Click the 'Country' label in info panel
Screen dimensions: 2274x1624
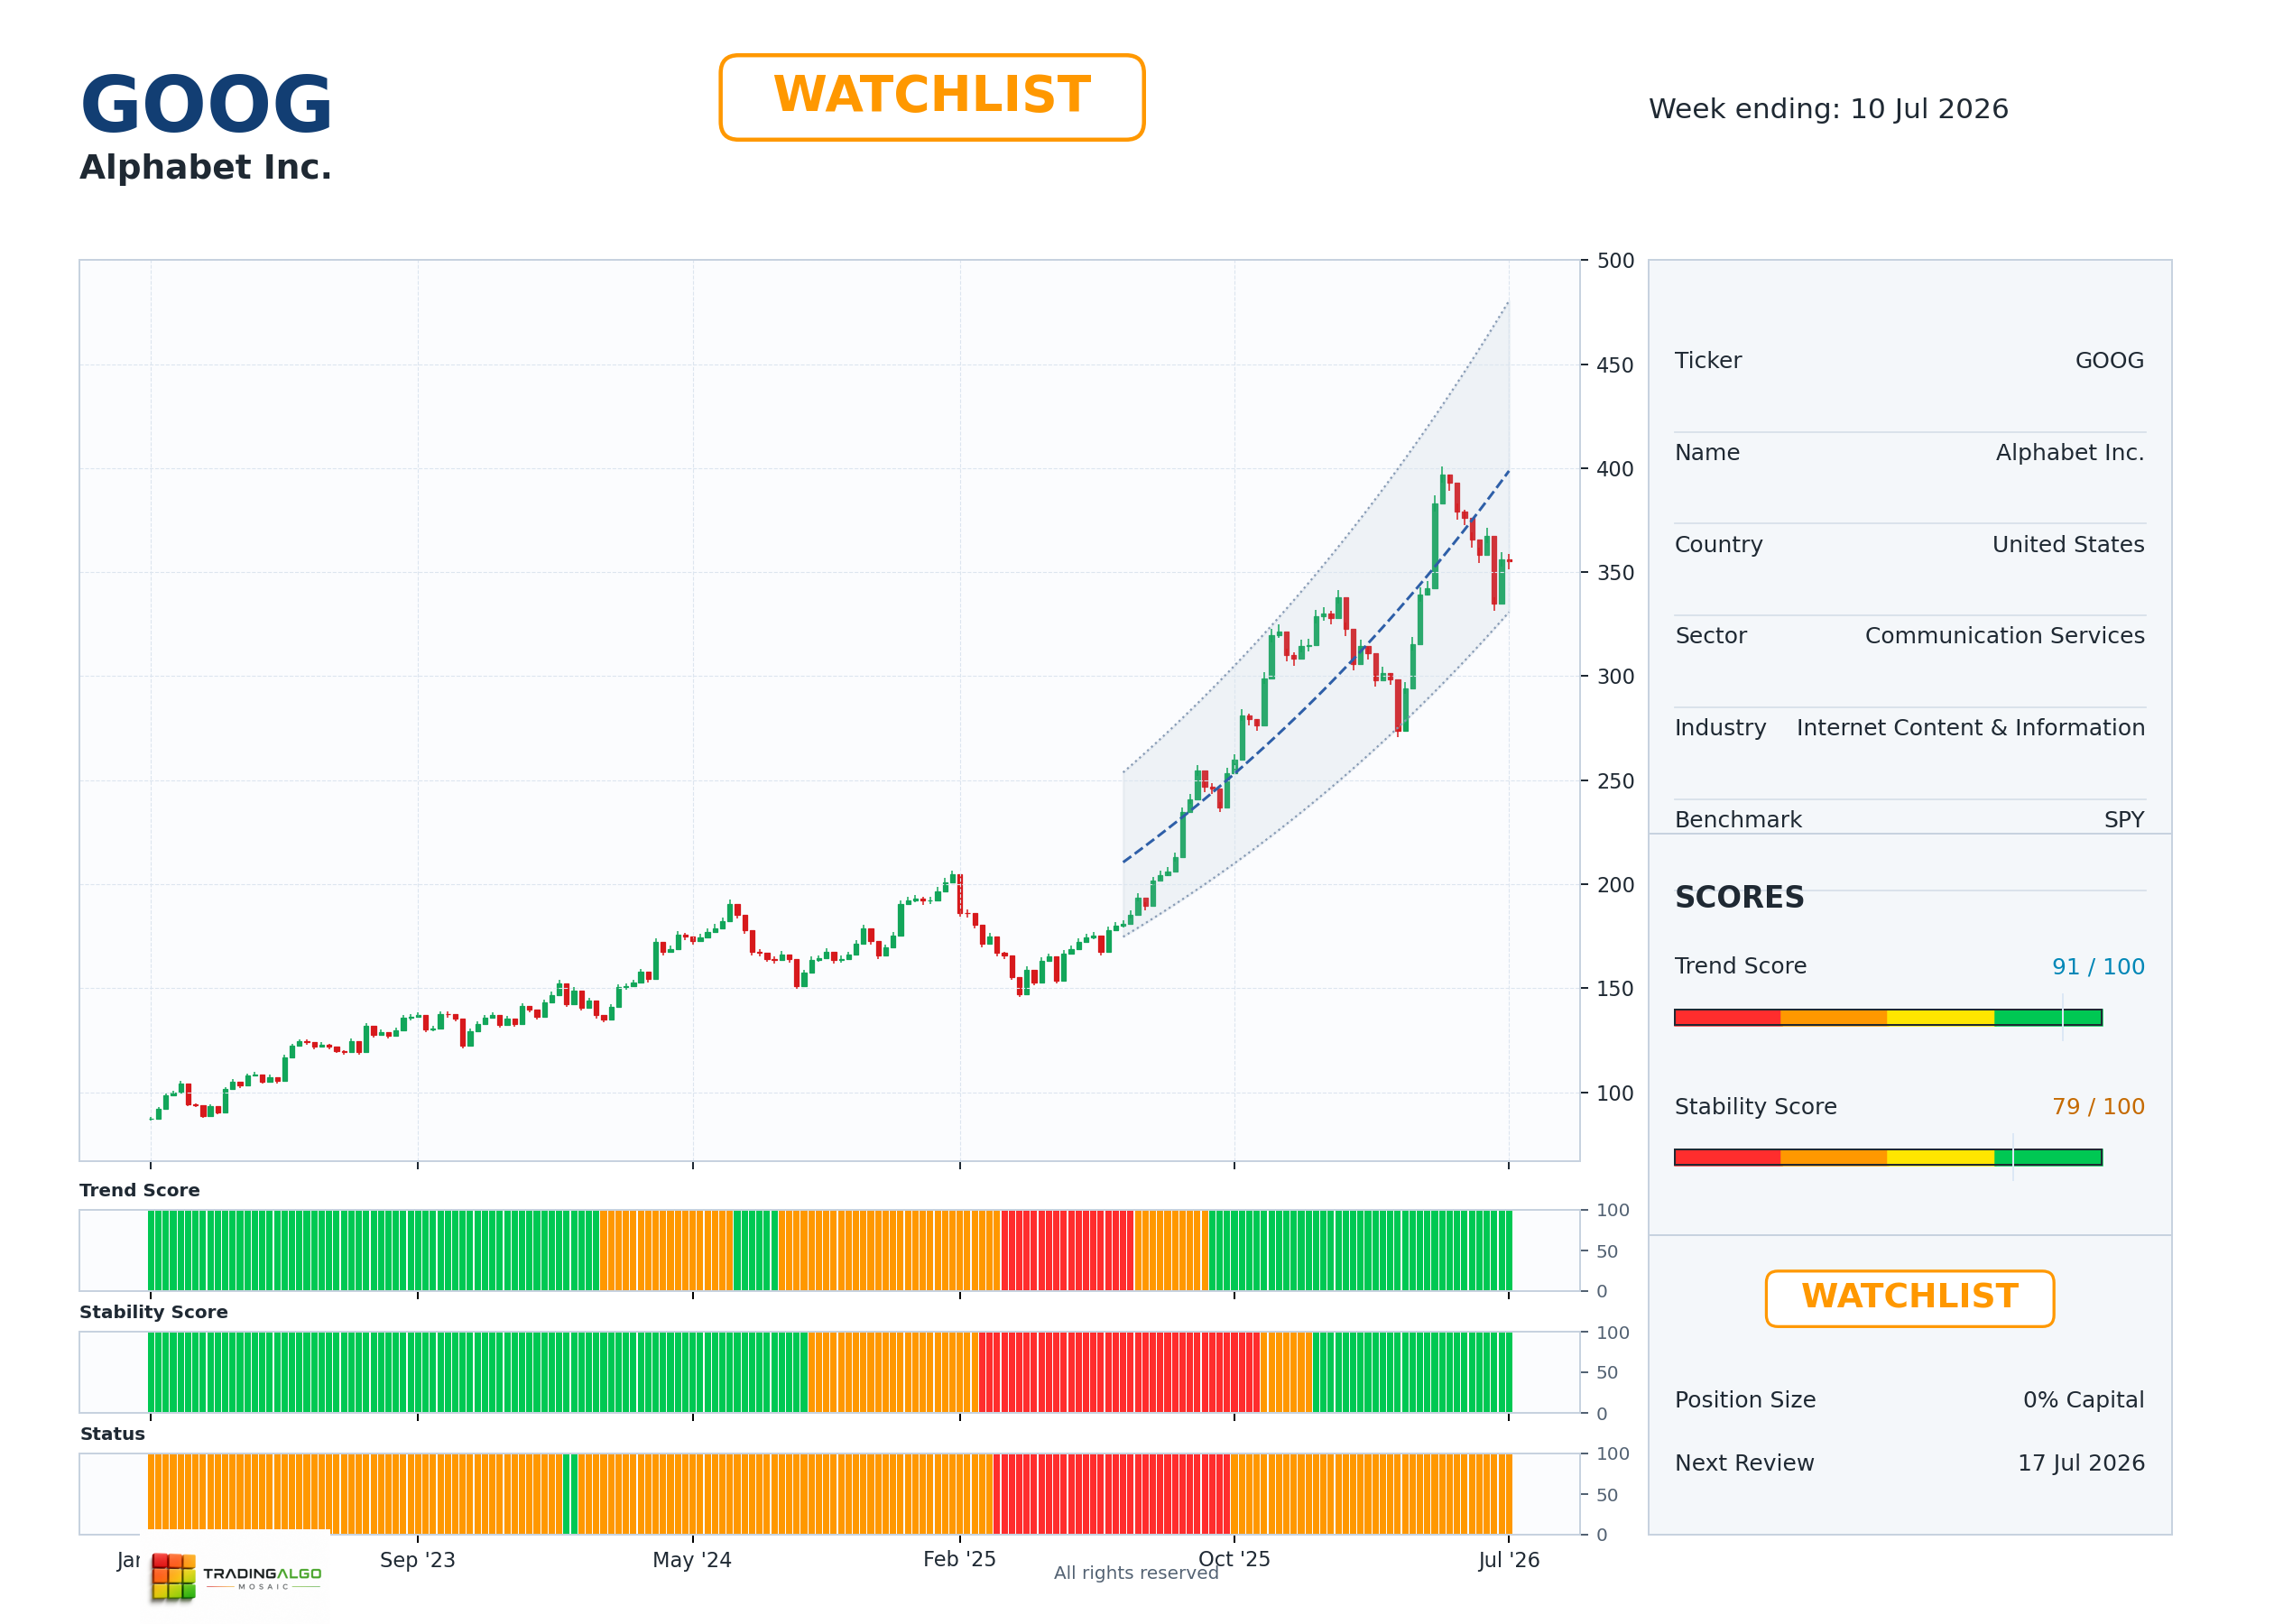coord(1718,545)
